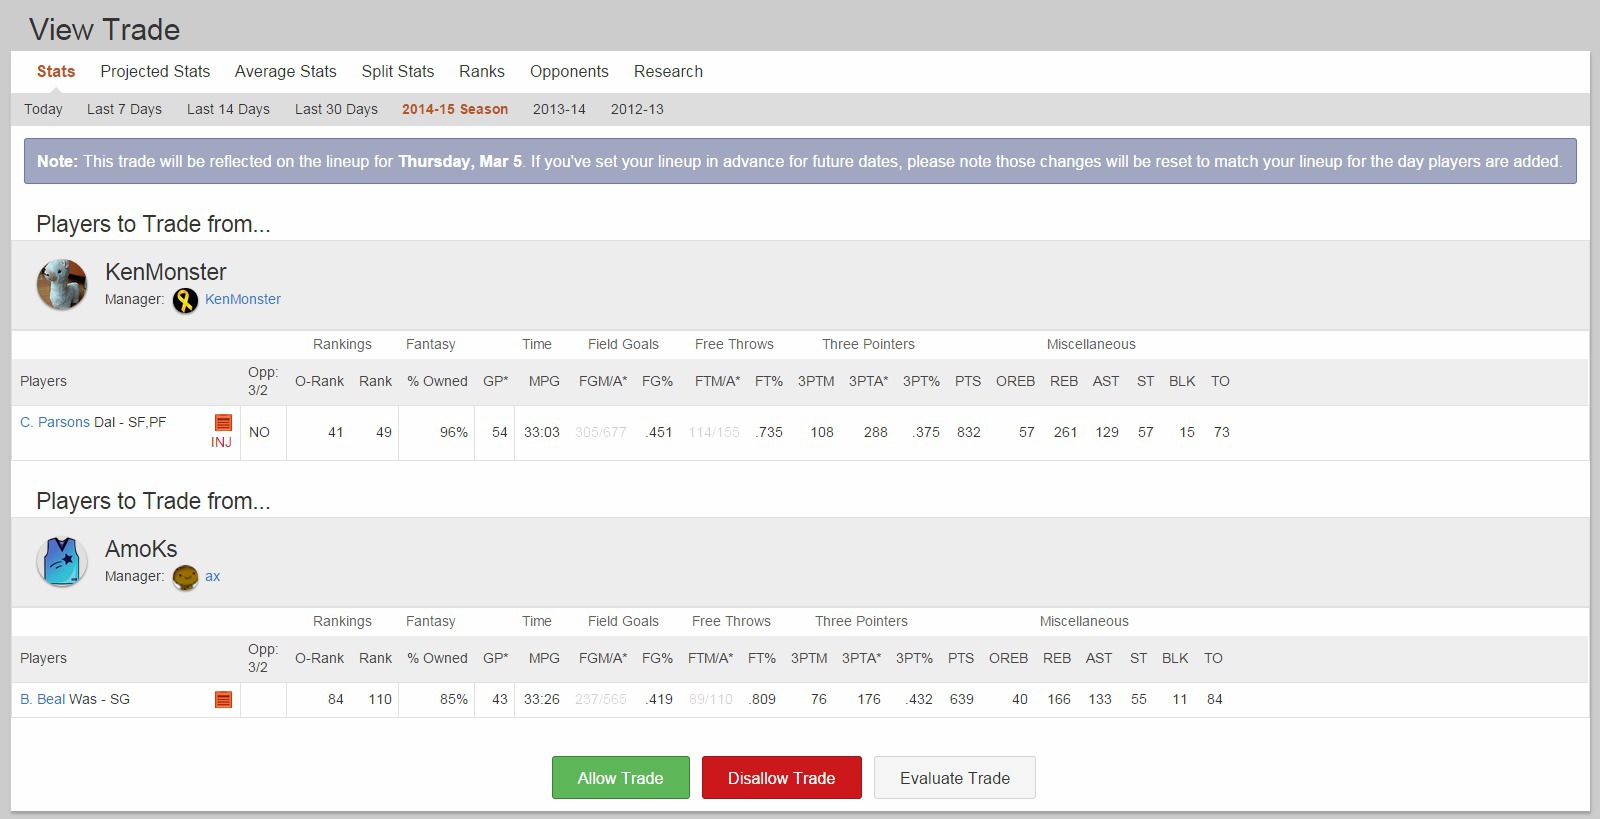Screen dimensions: 1600x819
Task: Click KenMonster team name heading
Action: [x=166, y=272]
